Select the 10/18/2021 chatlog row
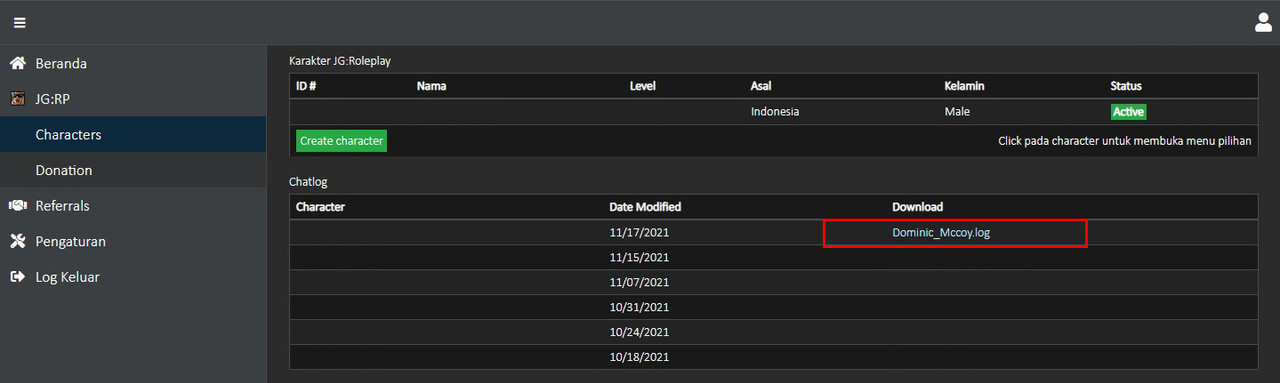1280x383 pixels. click(x=774, y=357)
